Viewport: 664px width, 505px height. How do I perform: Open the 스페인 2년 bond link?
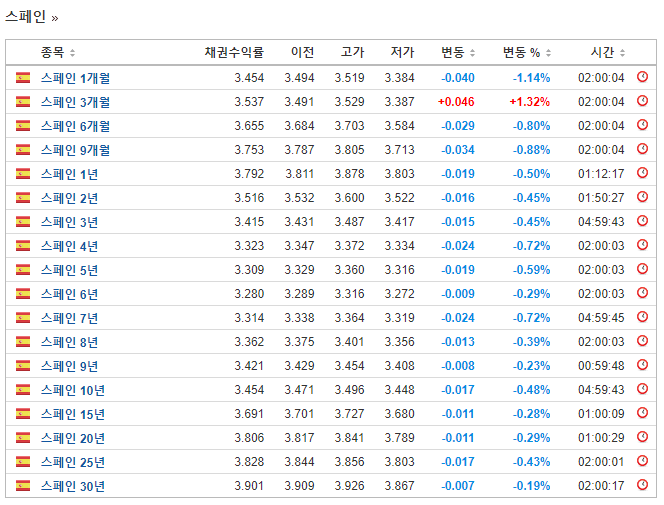coord(69,198)
